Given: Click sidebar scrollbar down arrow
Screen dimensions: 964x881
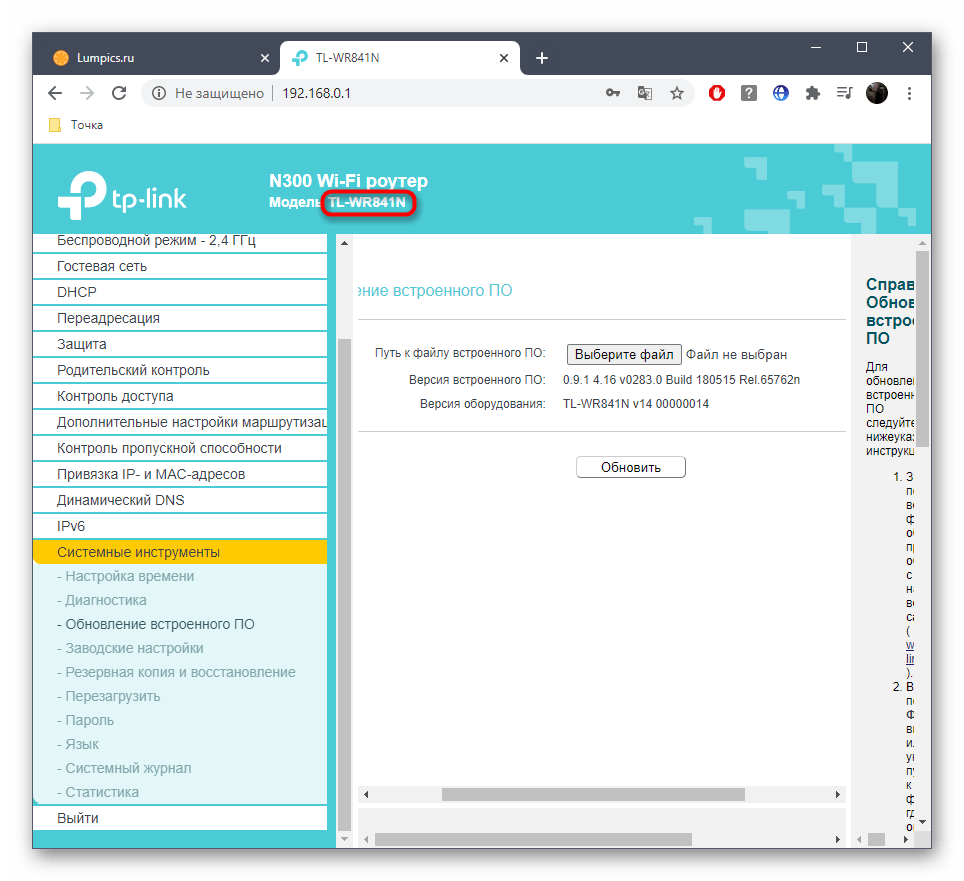Looking at the screenshot, I should point(344,839).
